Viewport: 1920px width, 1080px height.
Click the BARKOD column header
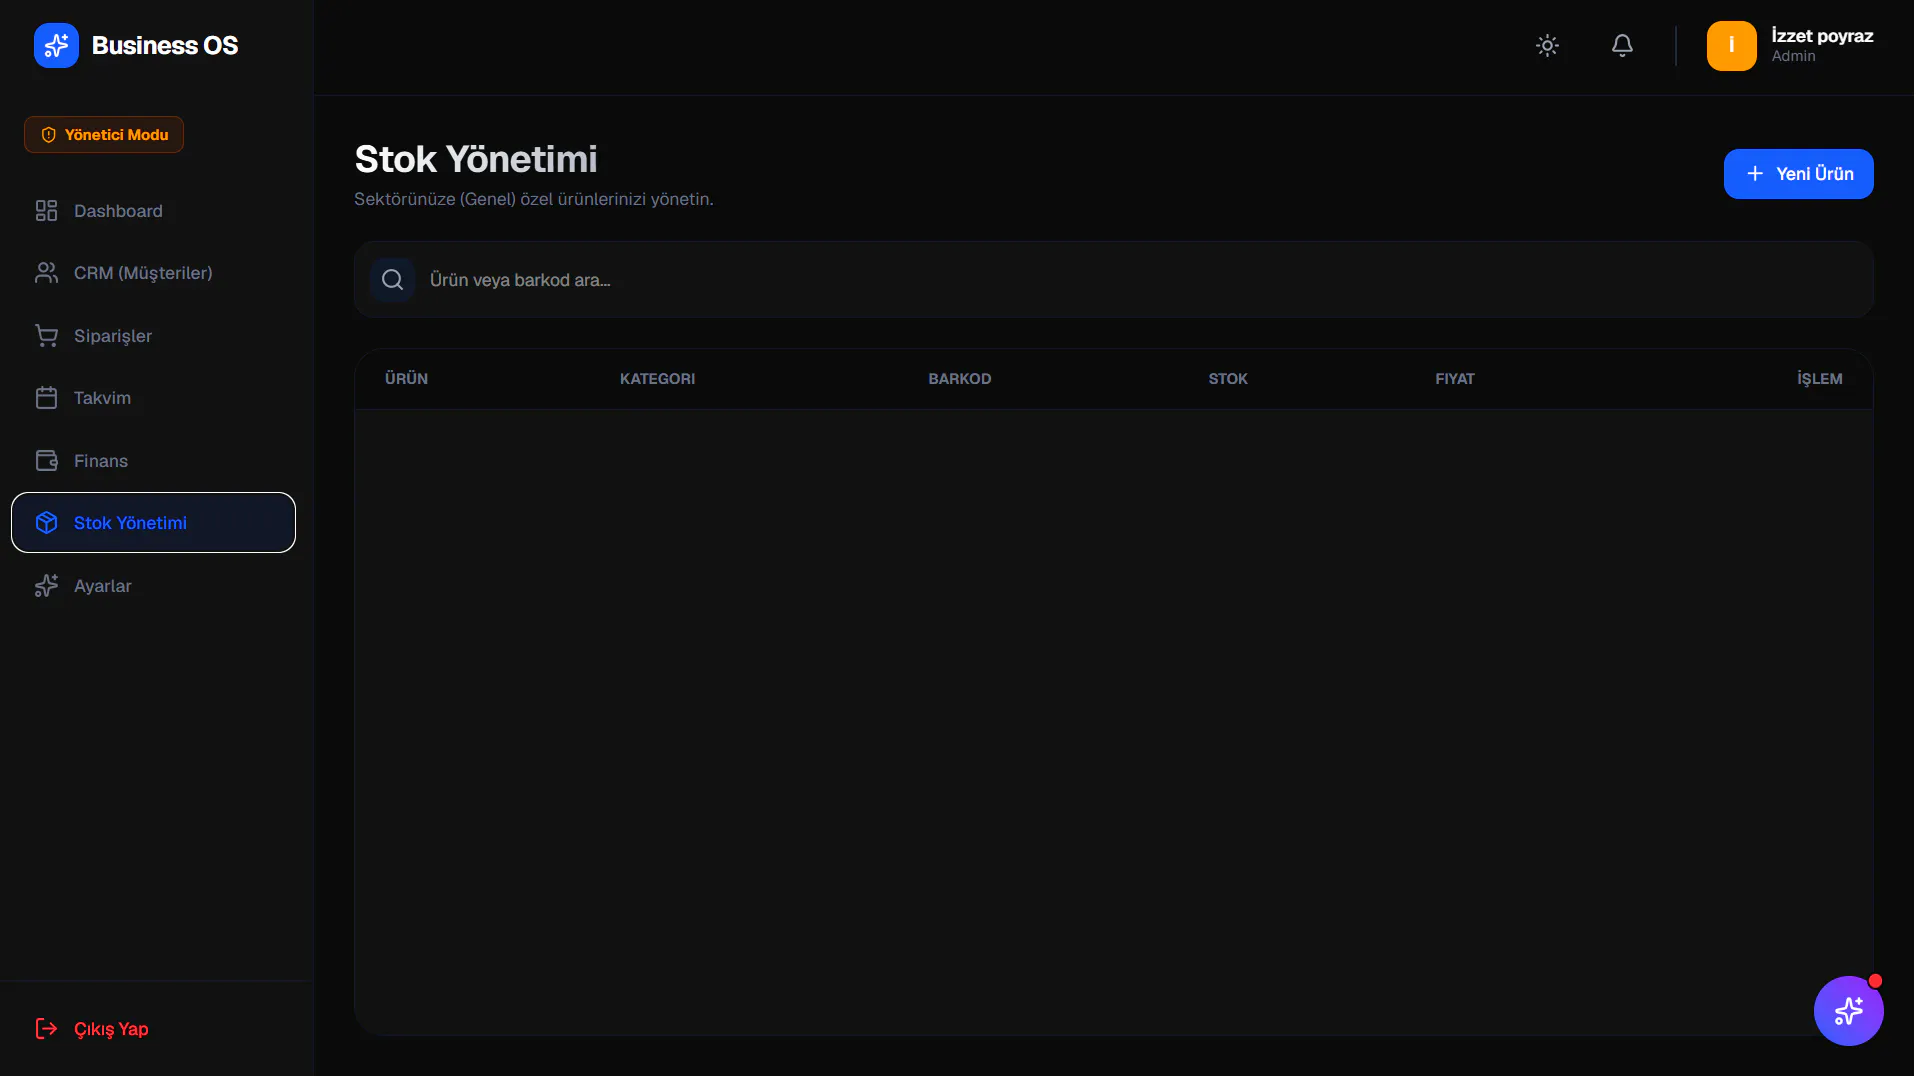coord(959,379)
